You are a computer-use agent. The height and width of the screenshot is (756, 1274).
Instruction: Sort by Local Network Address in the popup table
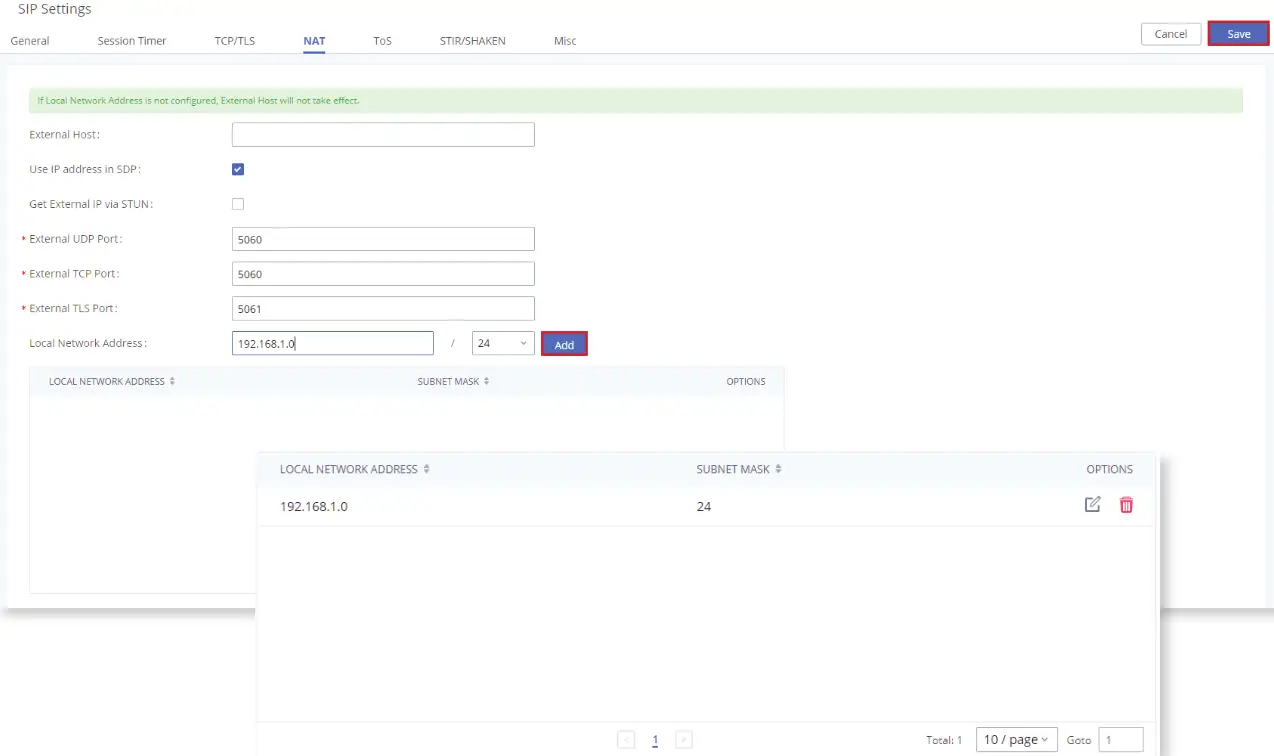[x=427, y=469]
